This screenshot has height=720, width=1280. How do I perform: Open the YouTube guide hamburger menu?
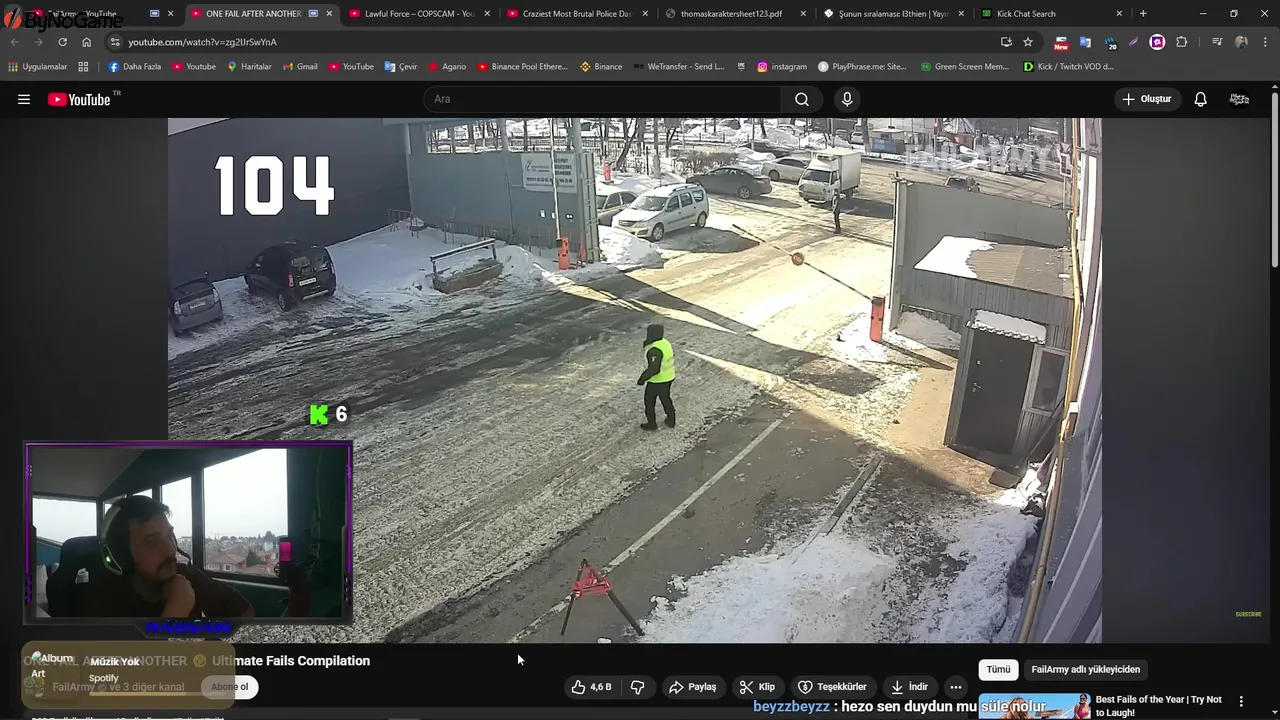point(24,99)
